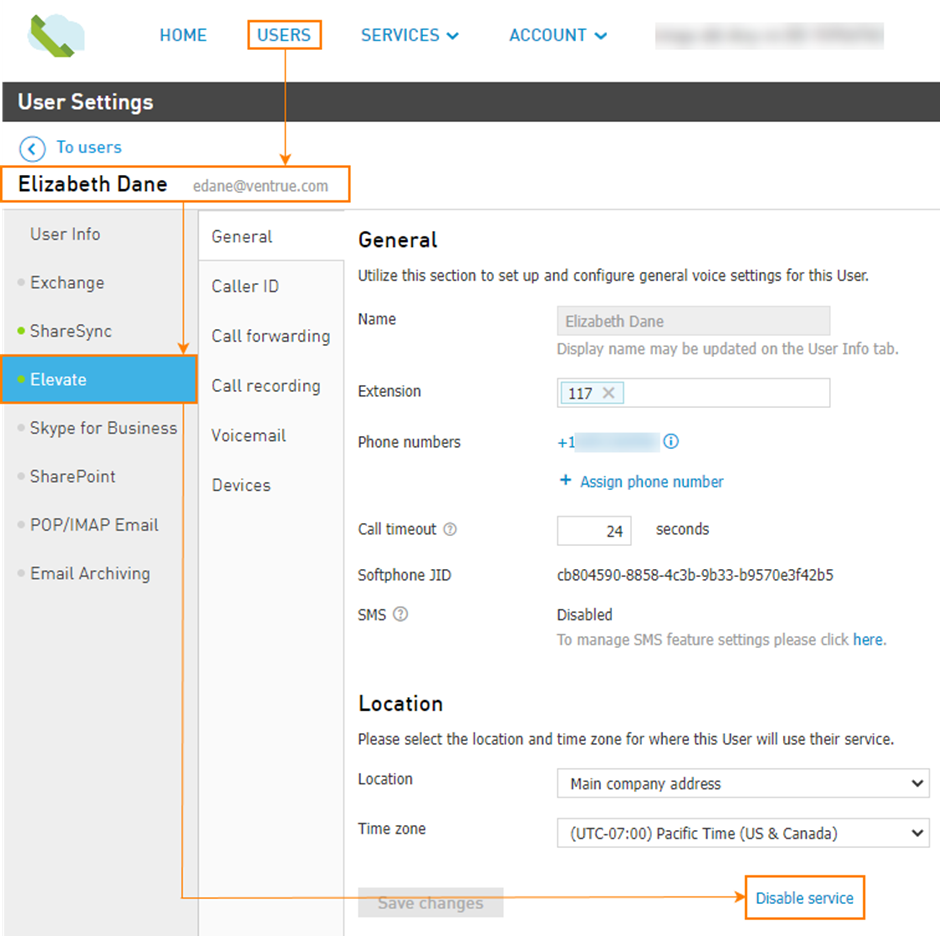
Task: Expand the SERVICES menu
Action: [x=409, y=35]
